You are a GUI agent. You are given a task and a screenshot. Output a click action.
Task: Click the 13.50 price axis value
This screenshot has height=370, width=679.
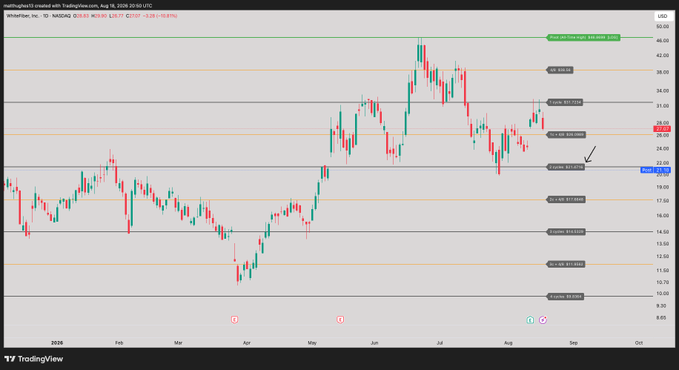[662, 244]
